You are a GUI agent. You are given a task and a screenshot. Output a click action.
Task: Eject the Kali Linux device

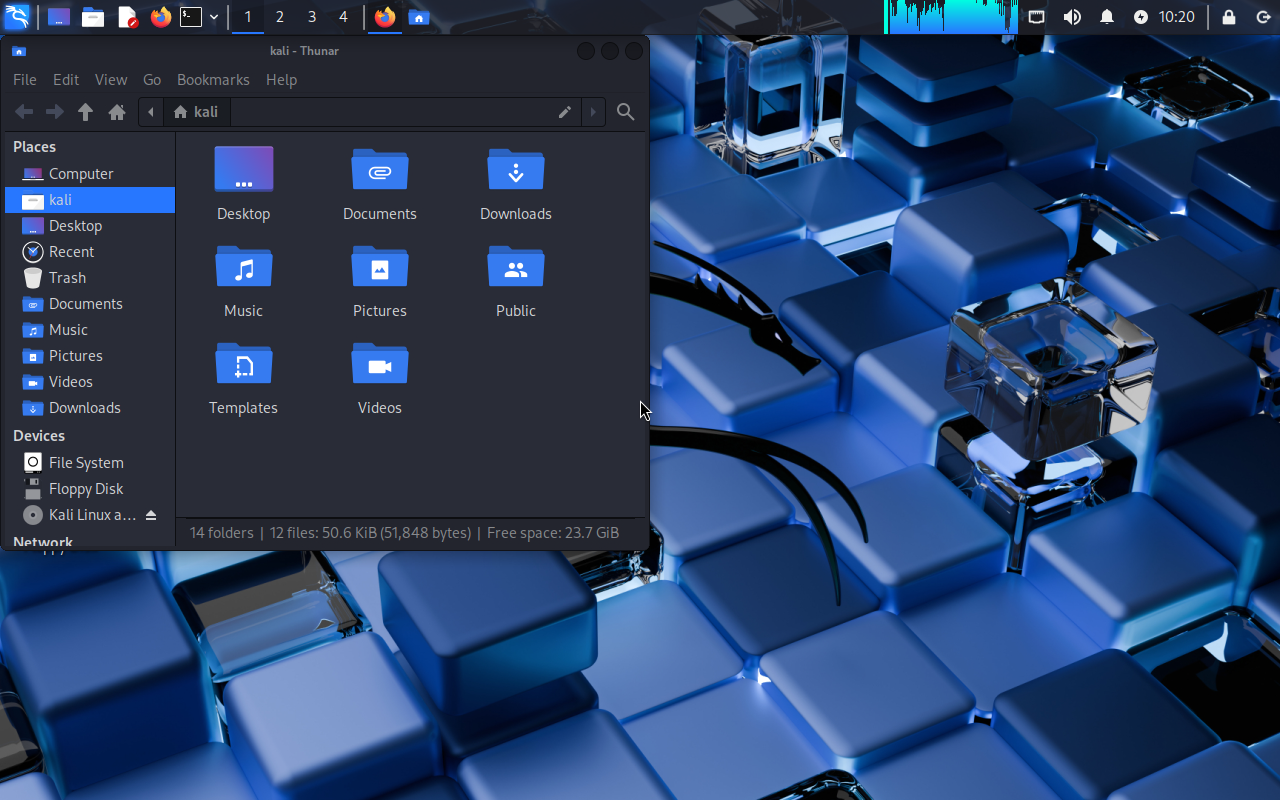[x=151, y=515]
